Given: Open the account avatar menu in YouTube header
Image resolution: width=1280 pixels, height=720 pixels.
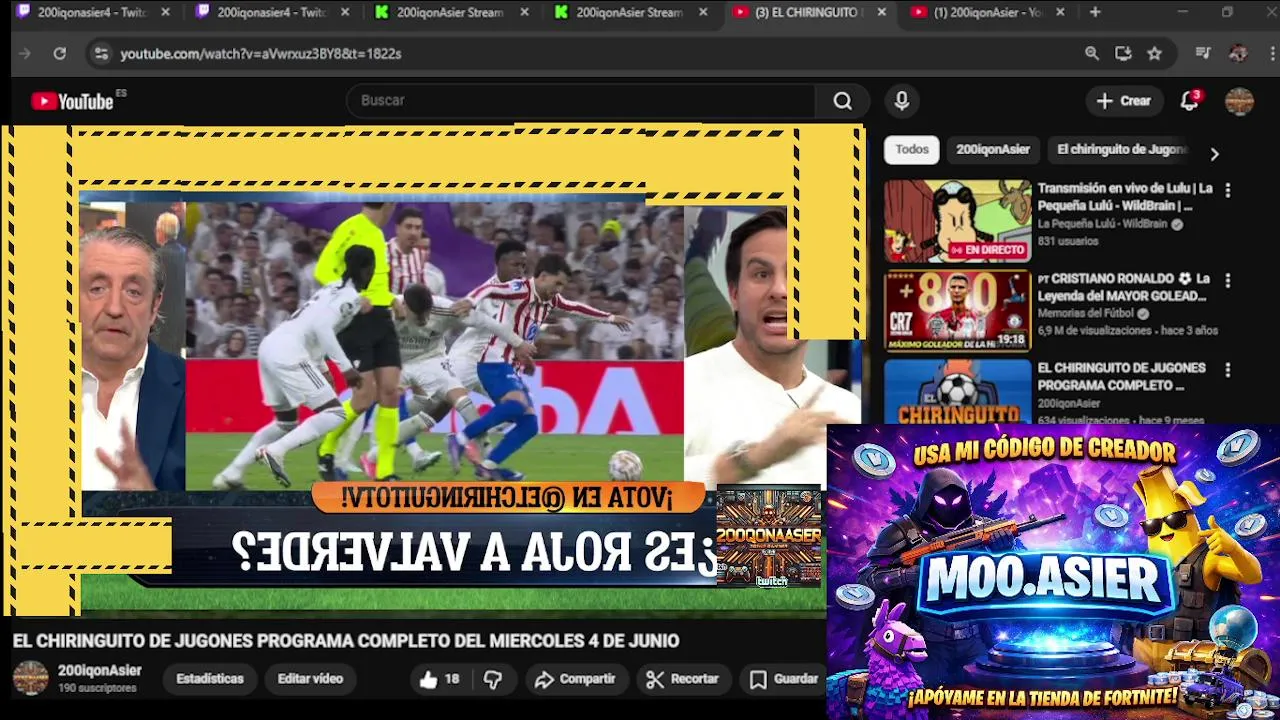Looking at the screenshot, I should [1239, 101].
